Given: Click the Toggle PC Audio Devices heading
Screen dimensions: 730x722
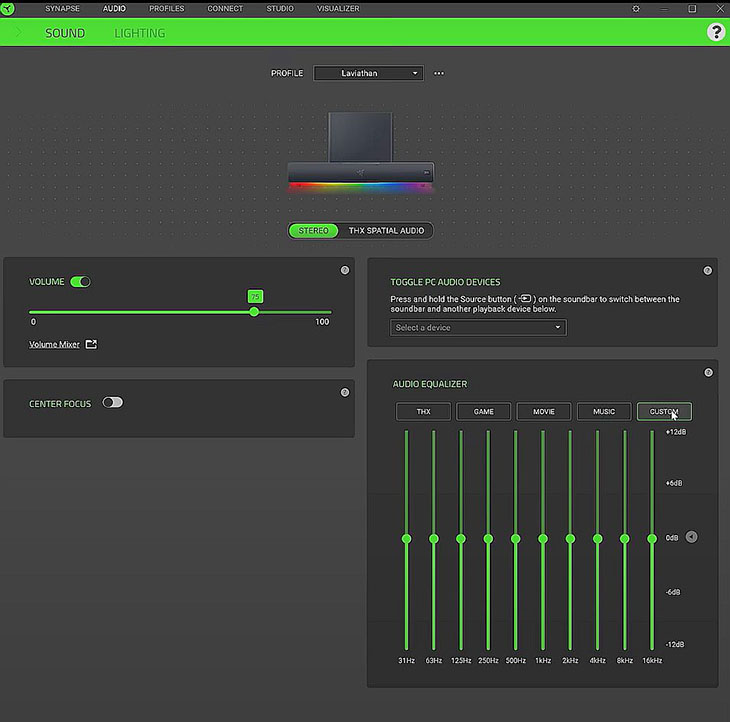Looking at the screenshot, I should 445,282.
